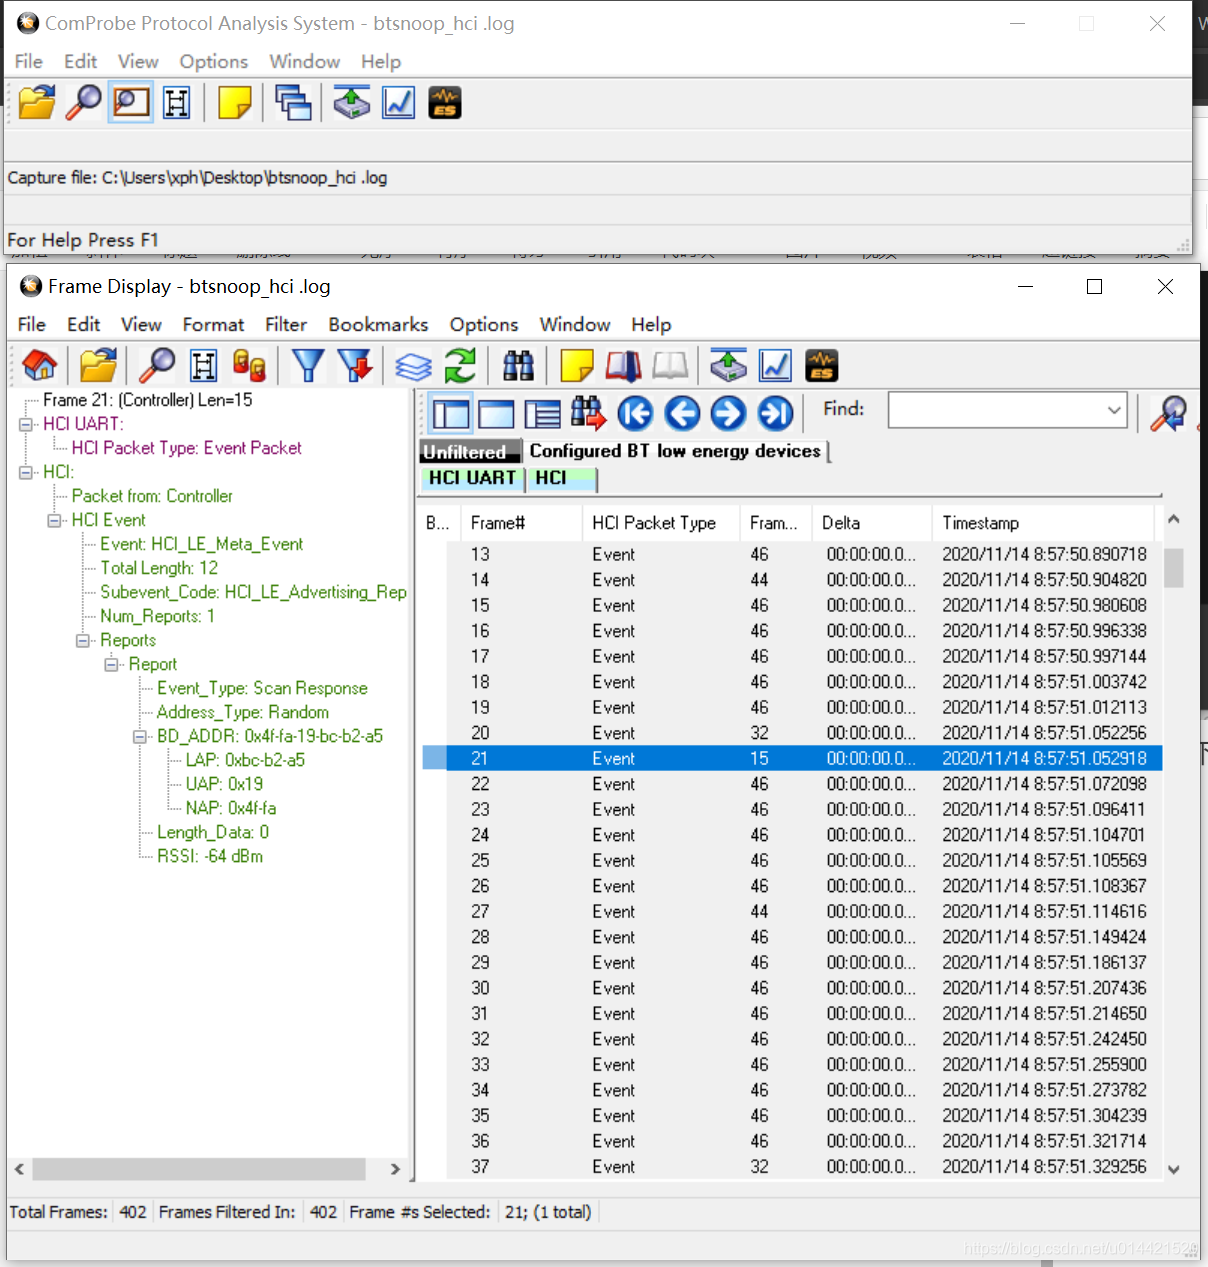
Task: Click into the Find text input field
Action: [x=996, y=410]
